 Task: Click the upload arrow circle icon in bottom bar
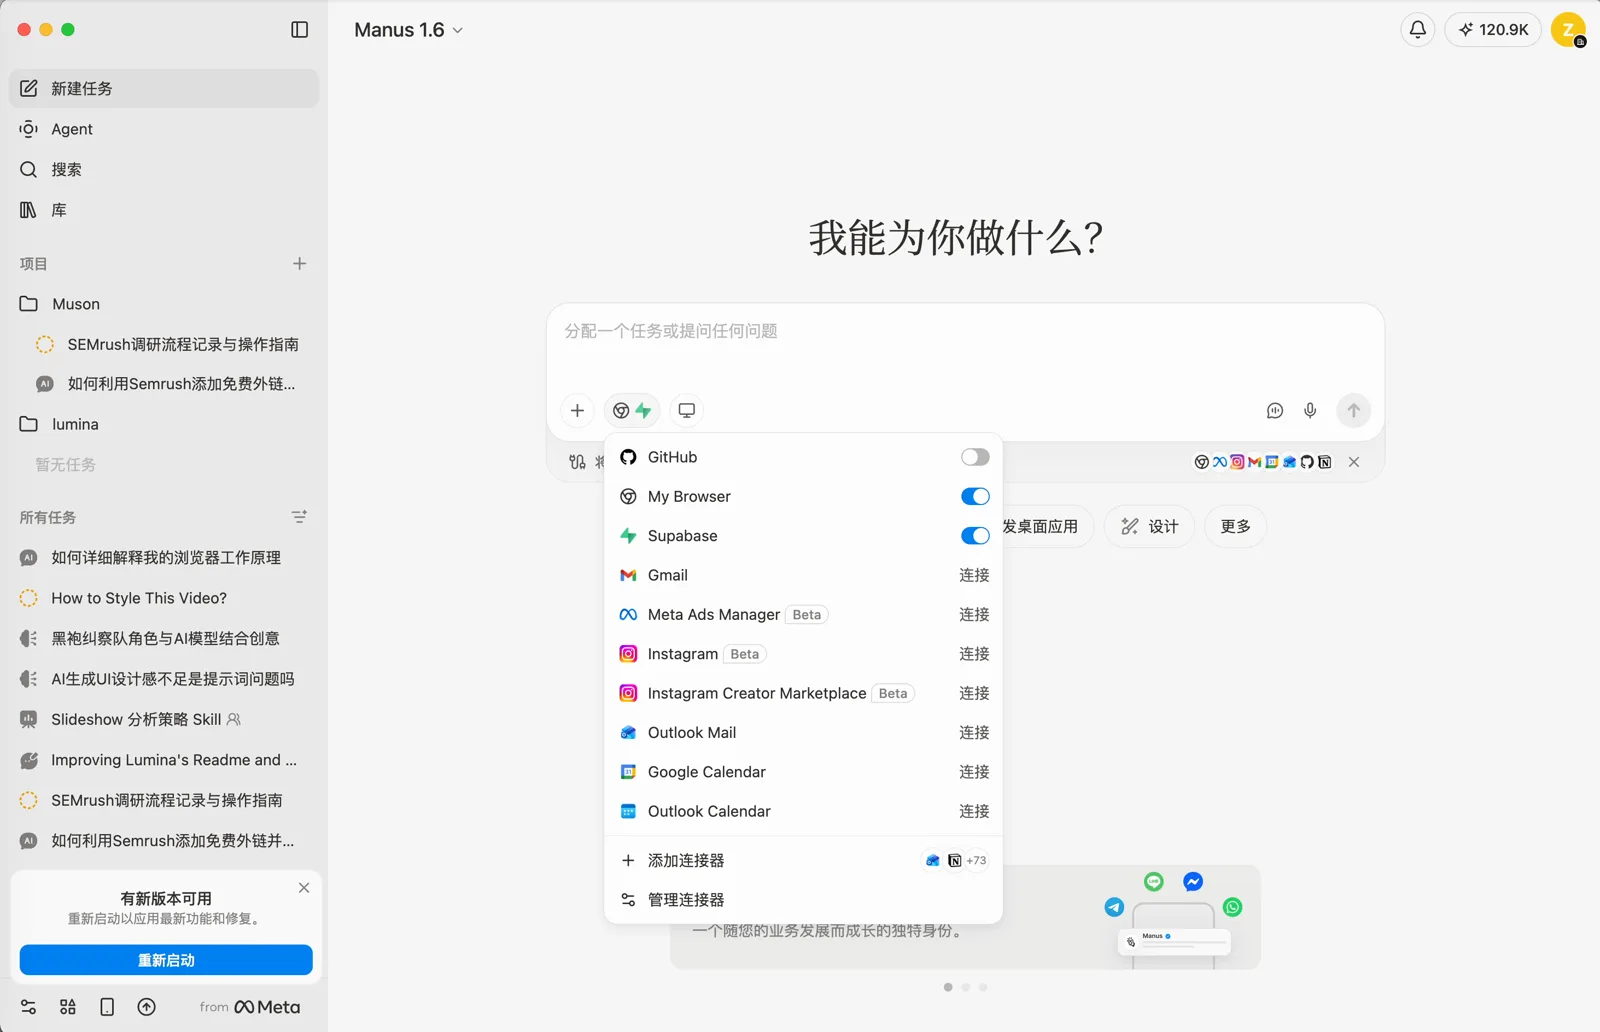pos(147,1007)
